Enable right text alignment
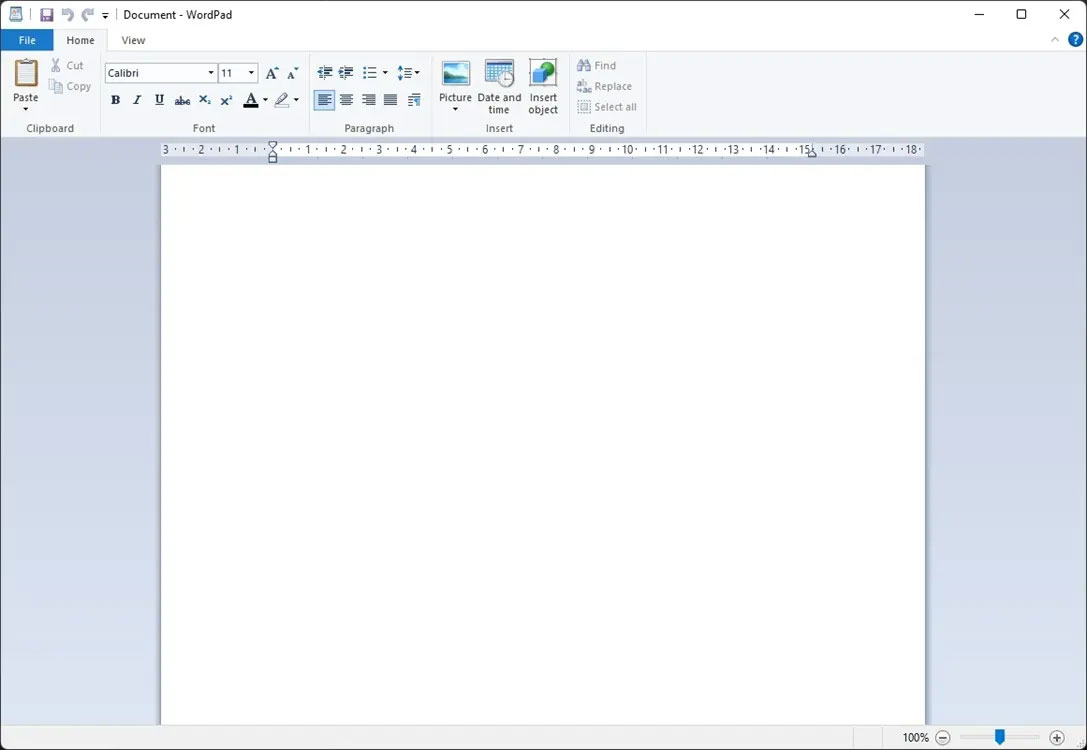1087x750 pixels. [x=368, y=100]
